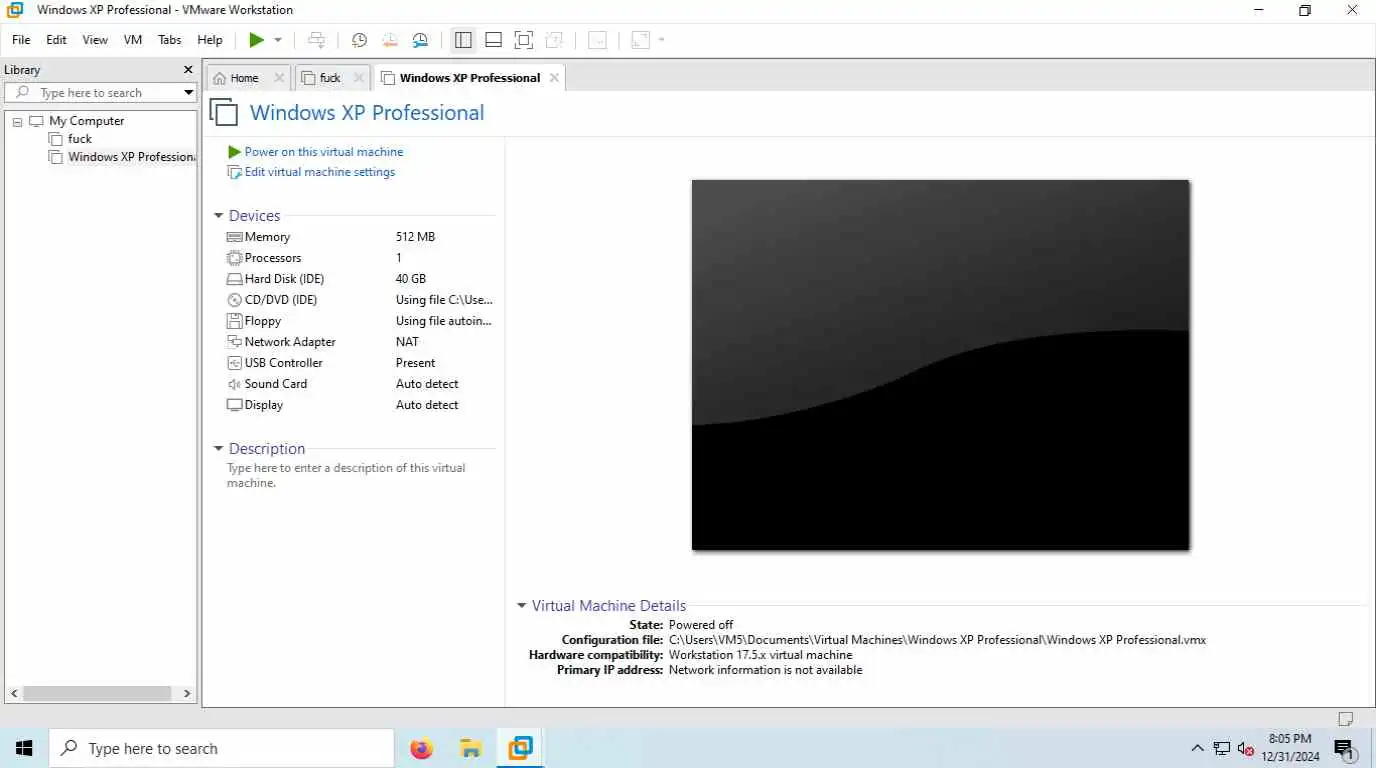Click 'Network information is not available' text

765,670
